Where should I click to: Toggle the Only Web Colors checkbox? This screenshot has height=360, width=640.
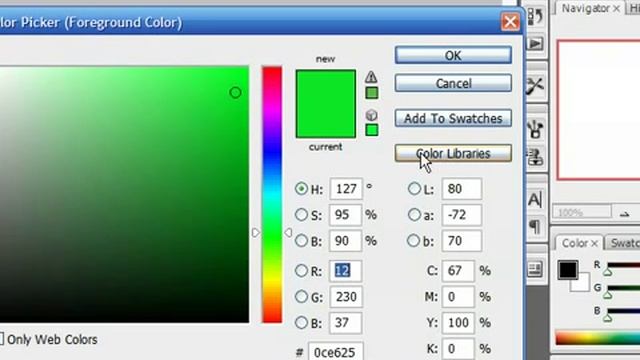1,339
